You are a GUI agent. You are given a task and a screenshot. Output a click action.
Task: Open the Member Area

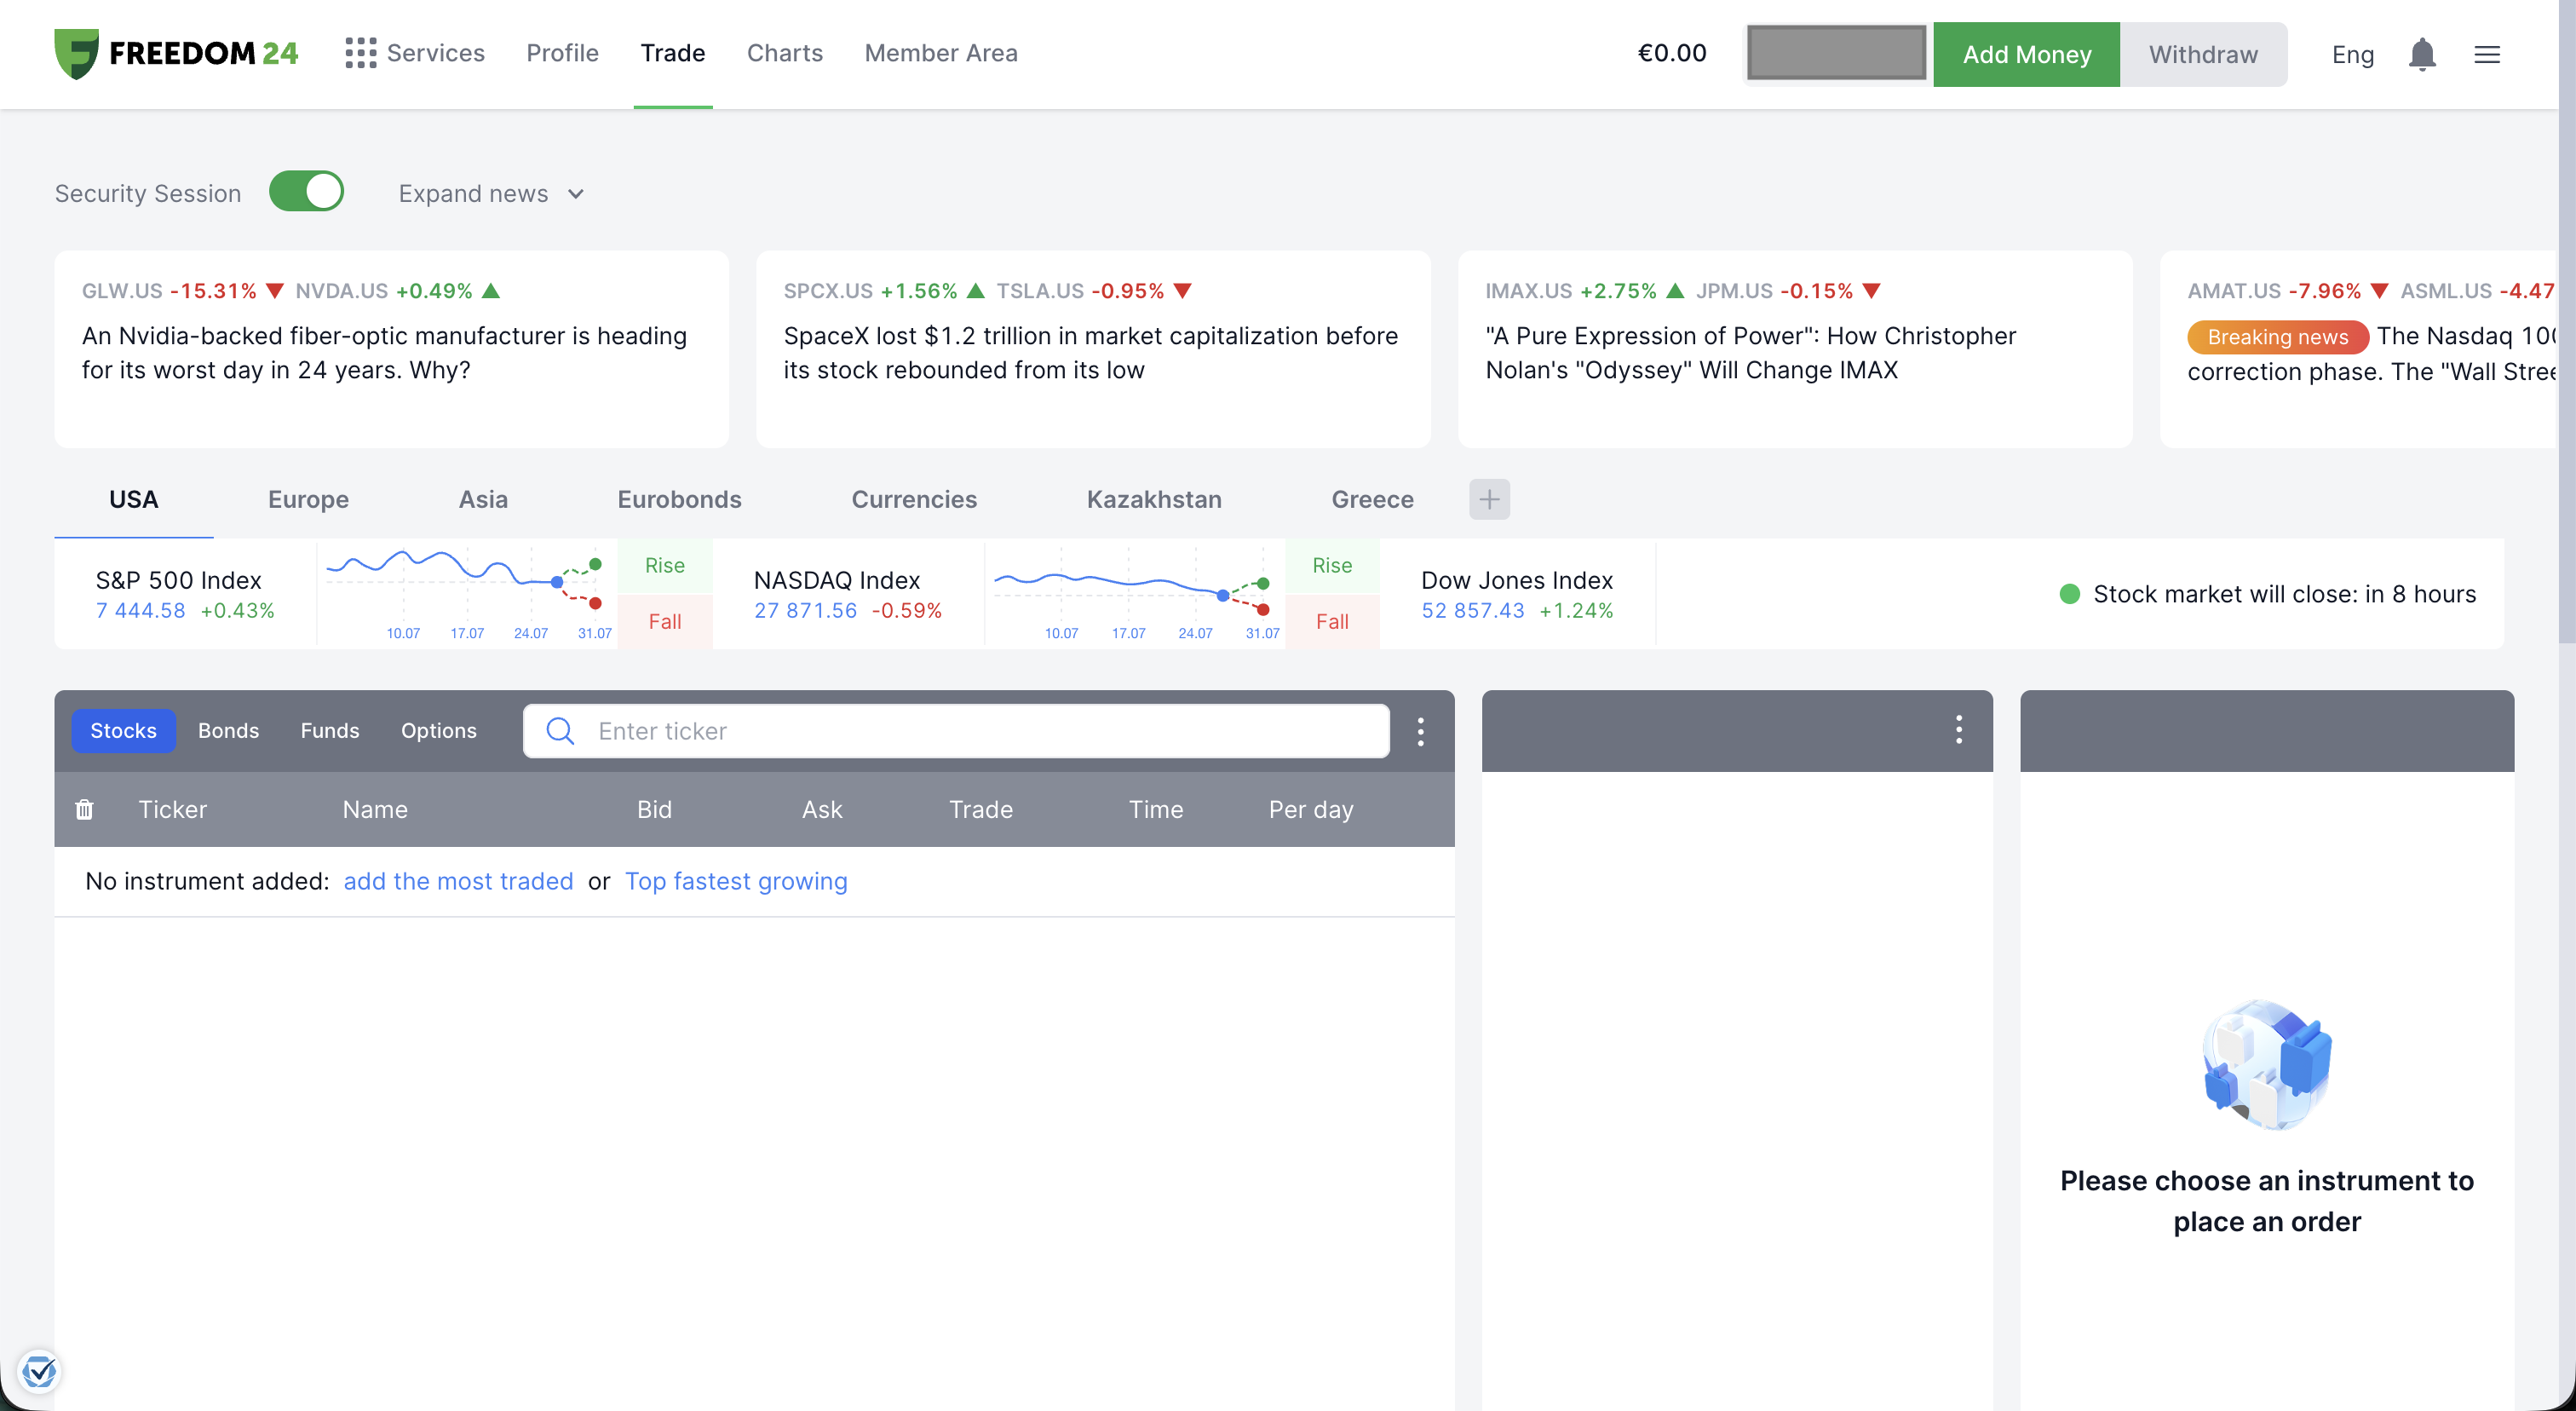click(941, 53)
